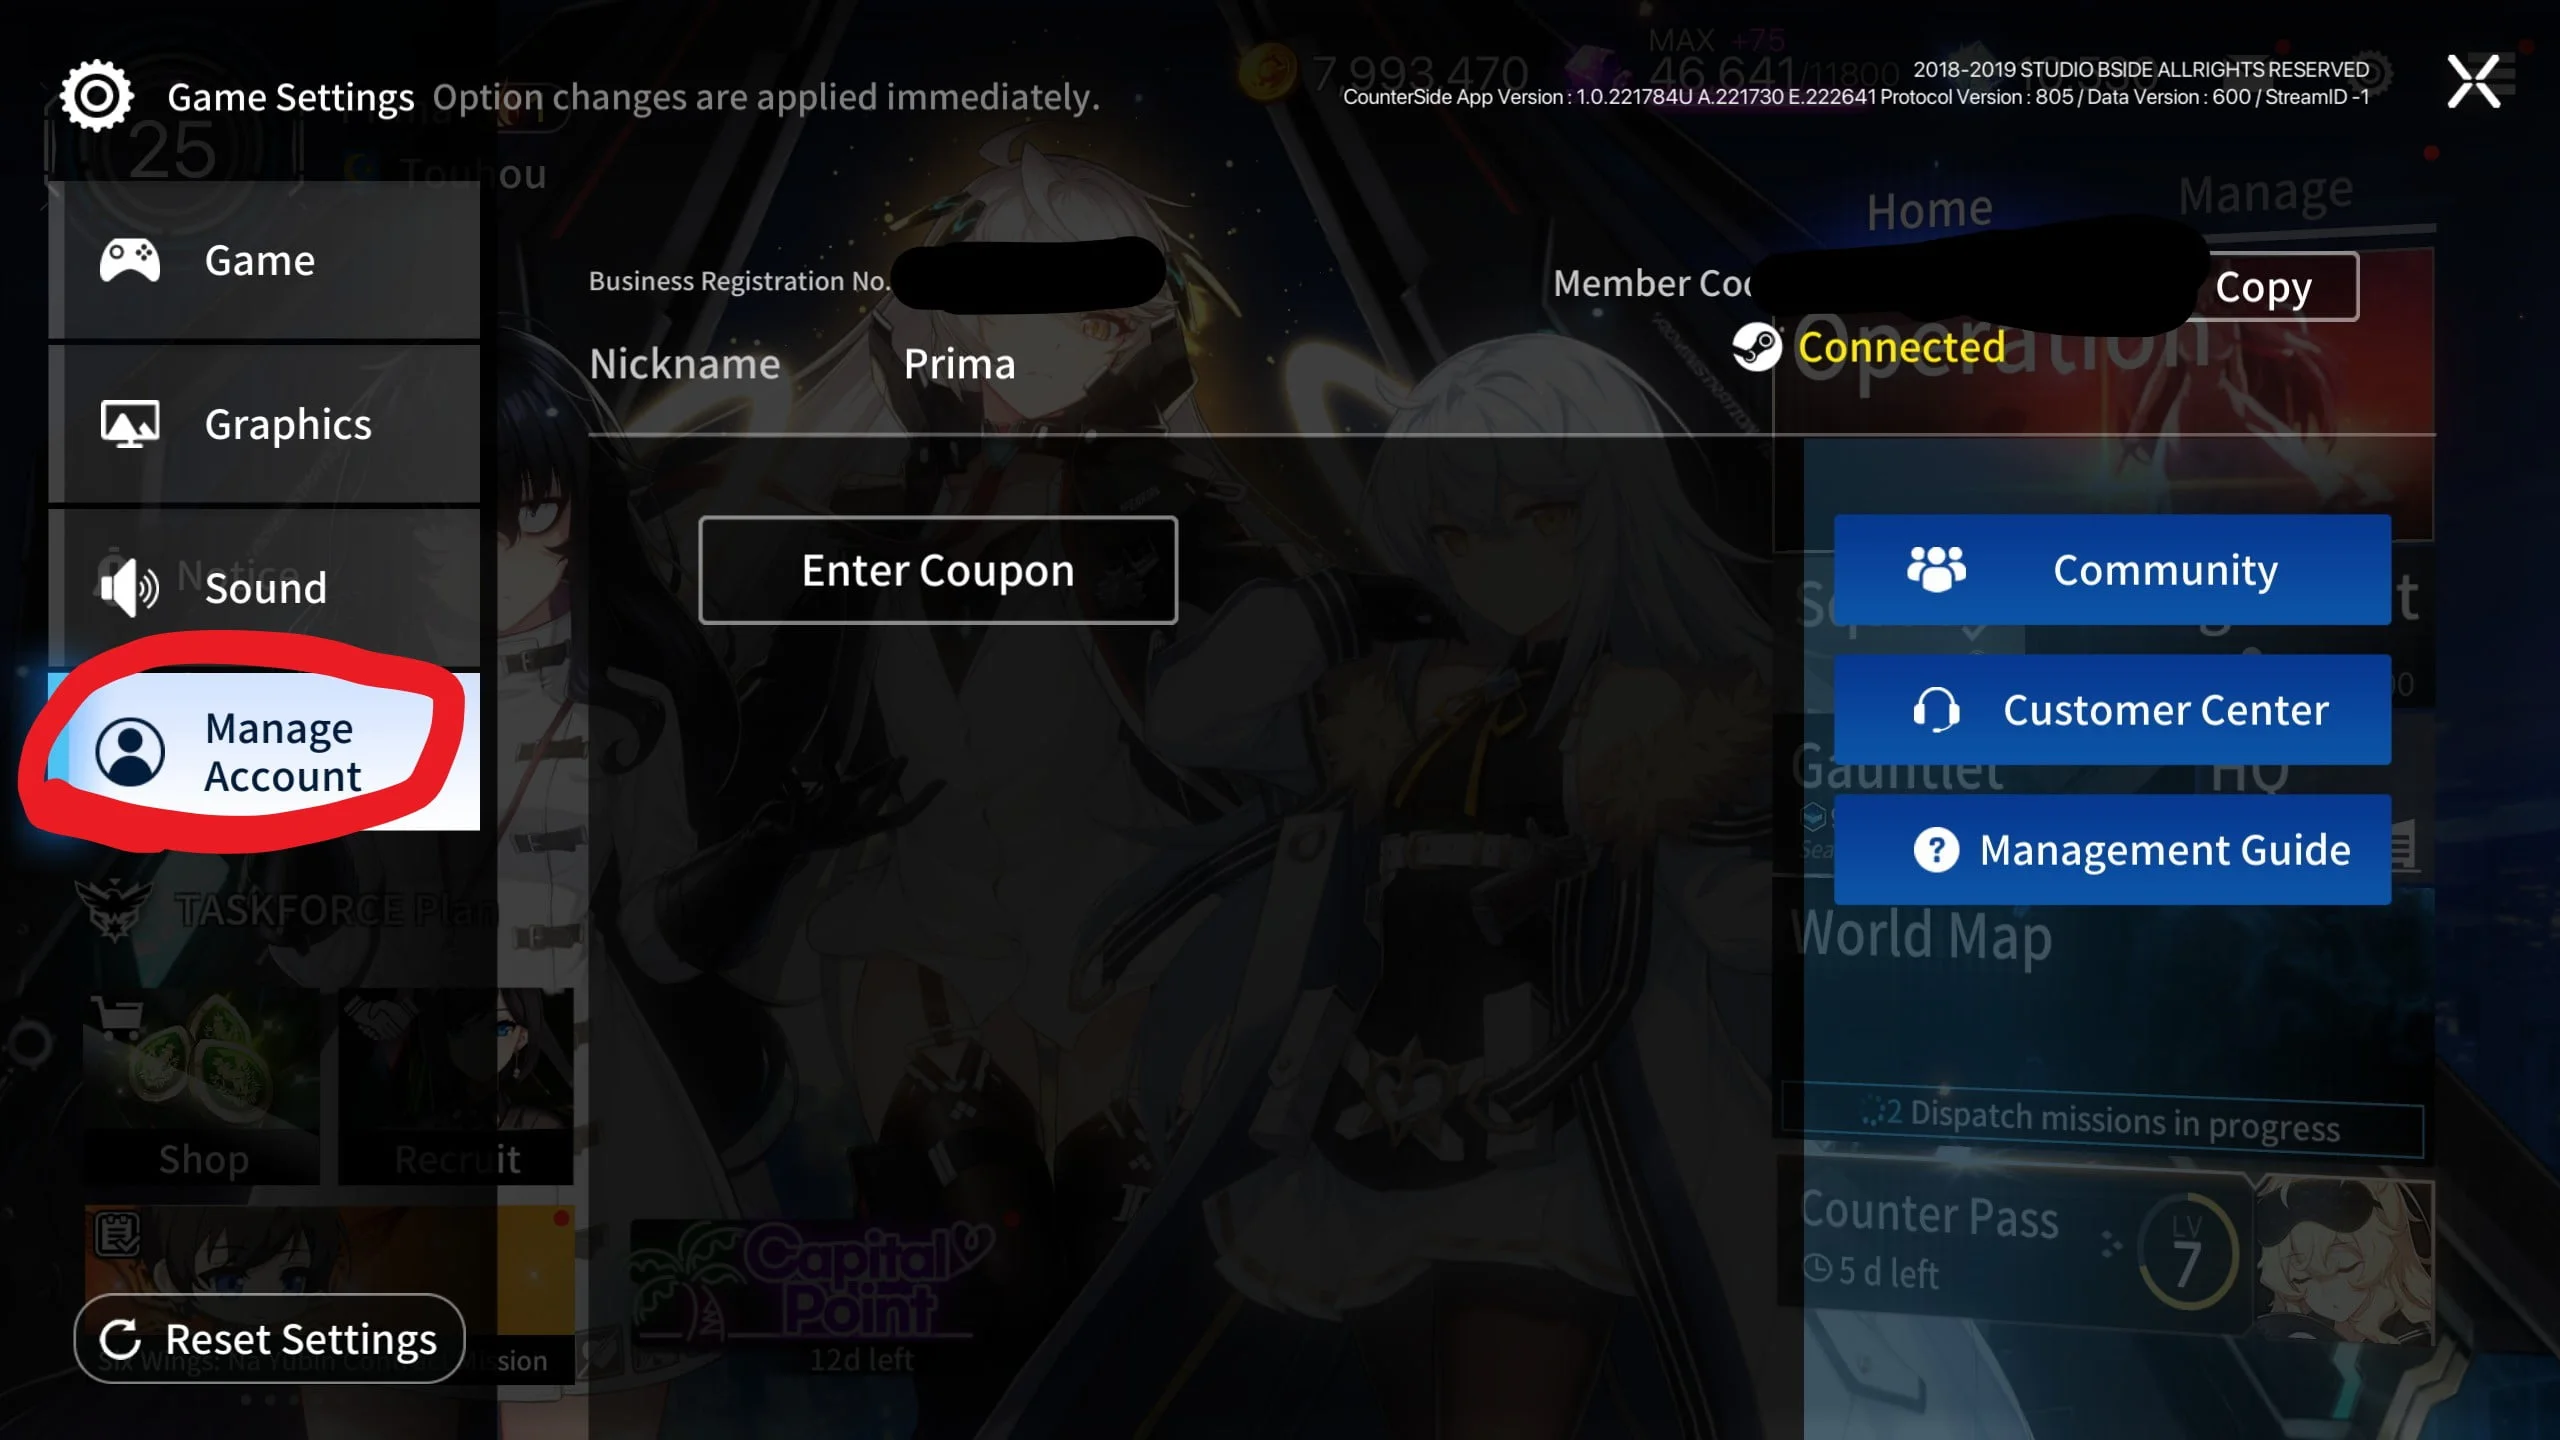Click the Graphics display icon
Image resolution: width=2560 pixels, height=1440 pixels.
point(130,423)
